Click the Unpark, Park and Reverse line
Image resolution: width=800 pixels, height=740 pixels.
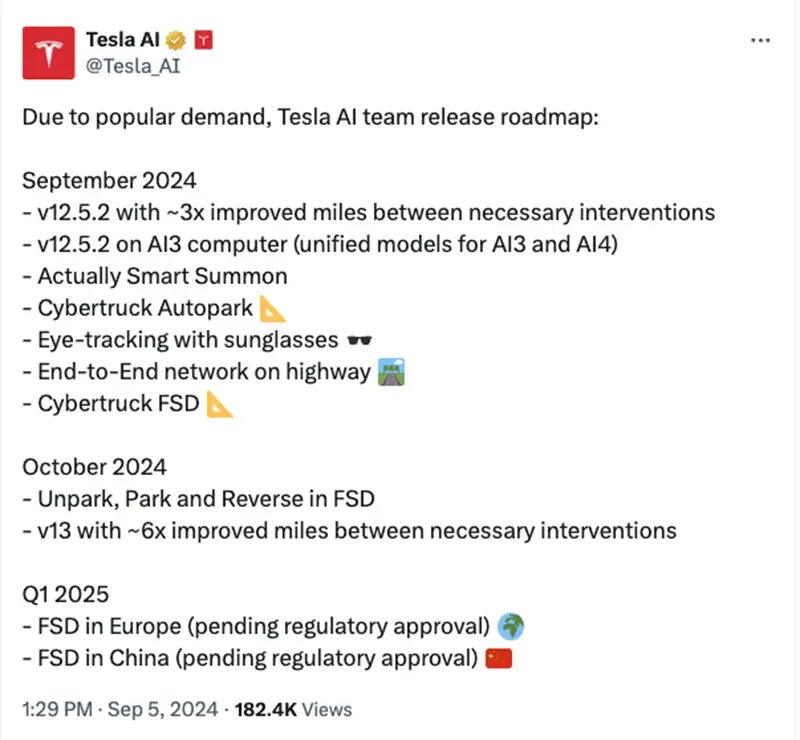tap(198, 499)
